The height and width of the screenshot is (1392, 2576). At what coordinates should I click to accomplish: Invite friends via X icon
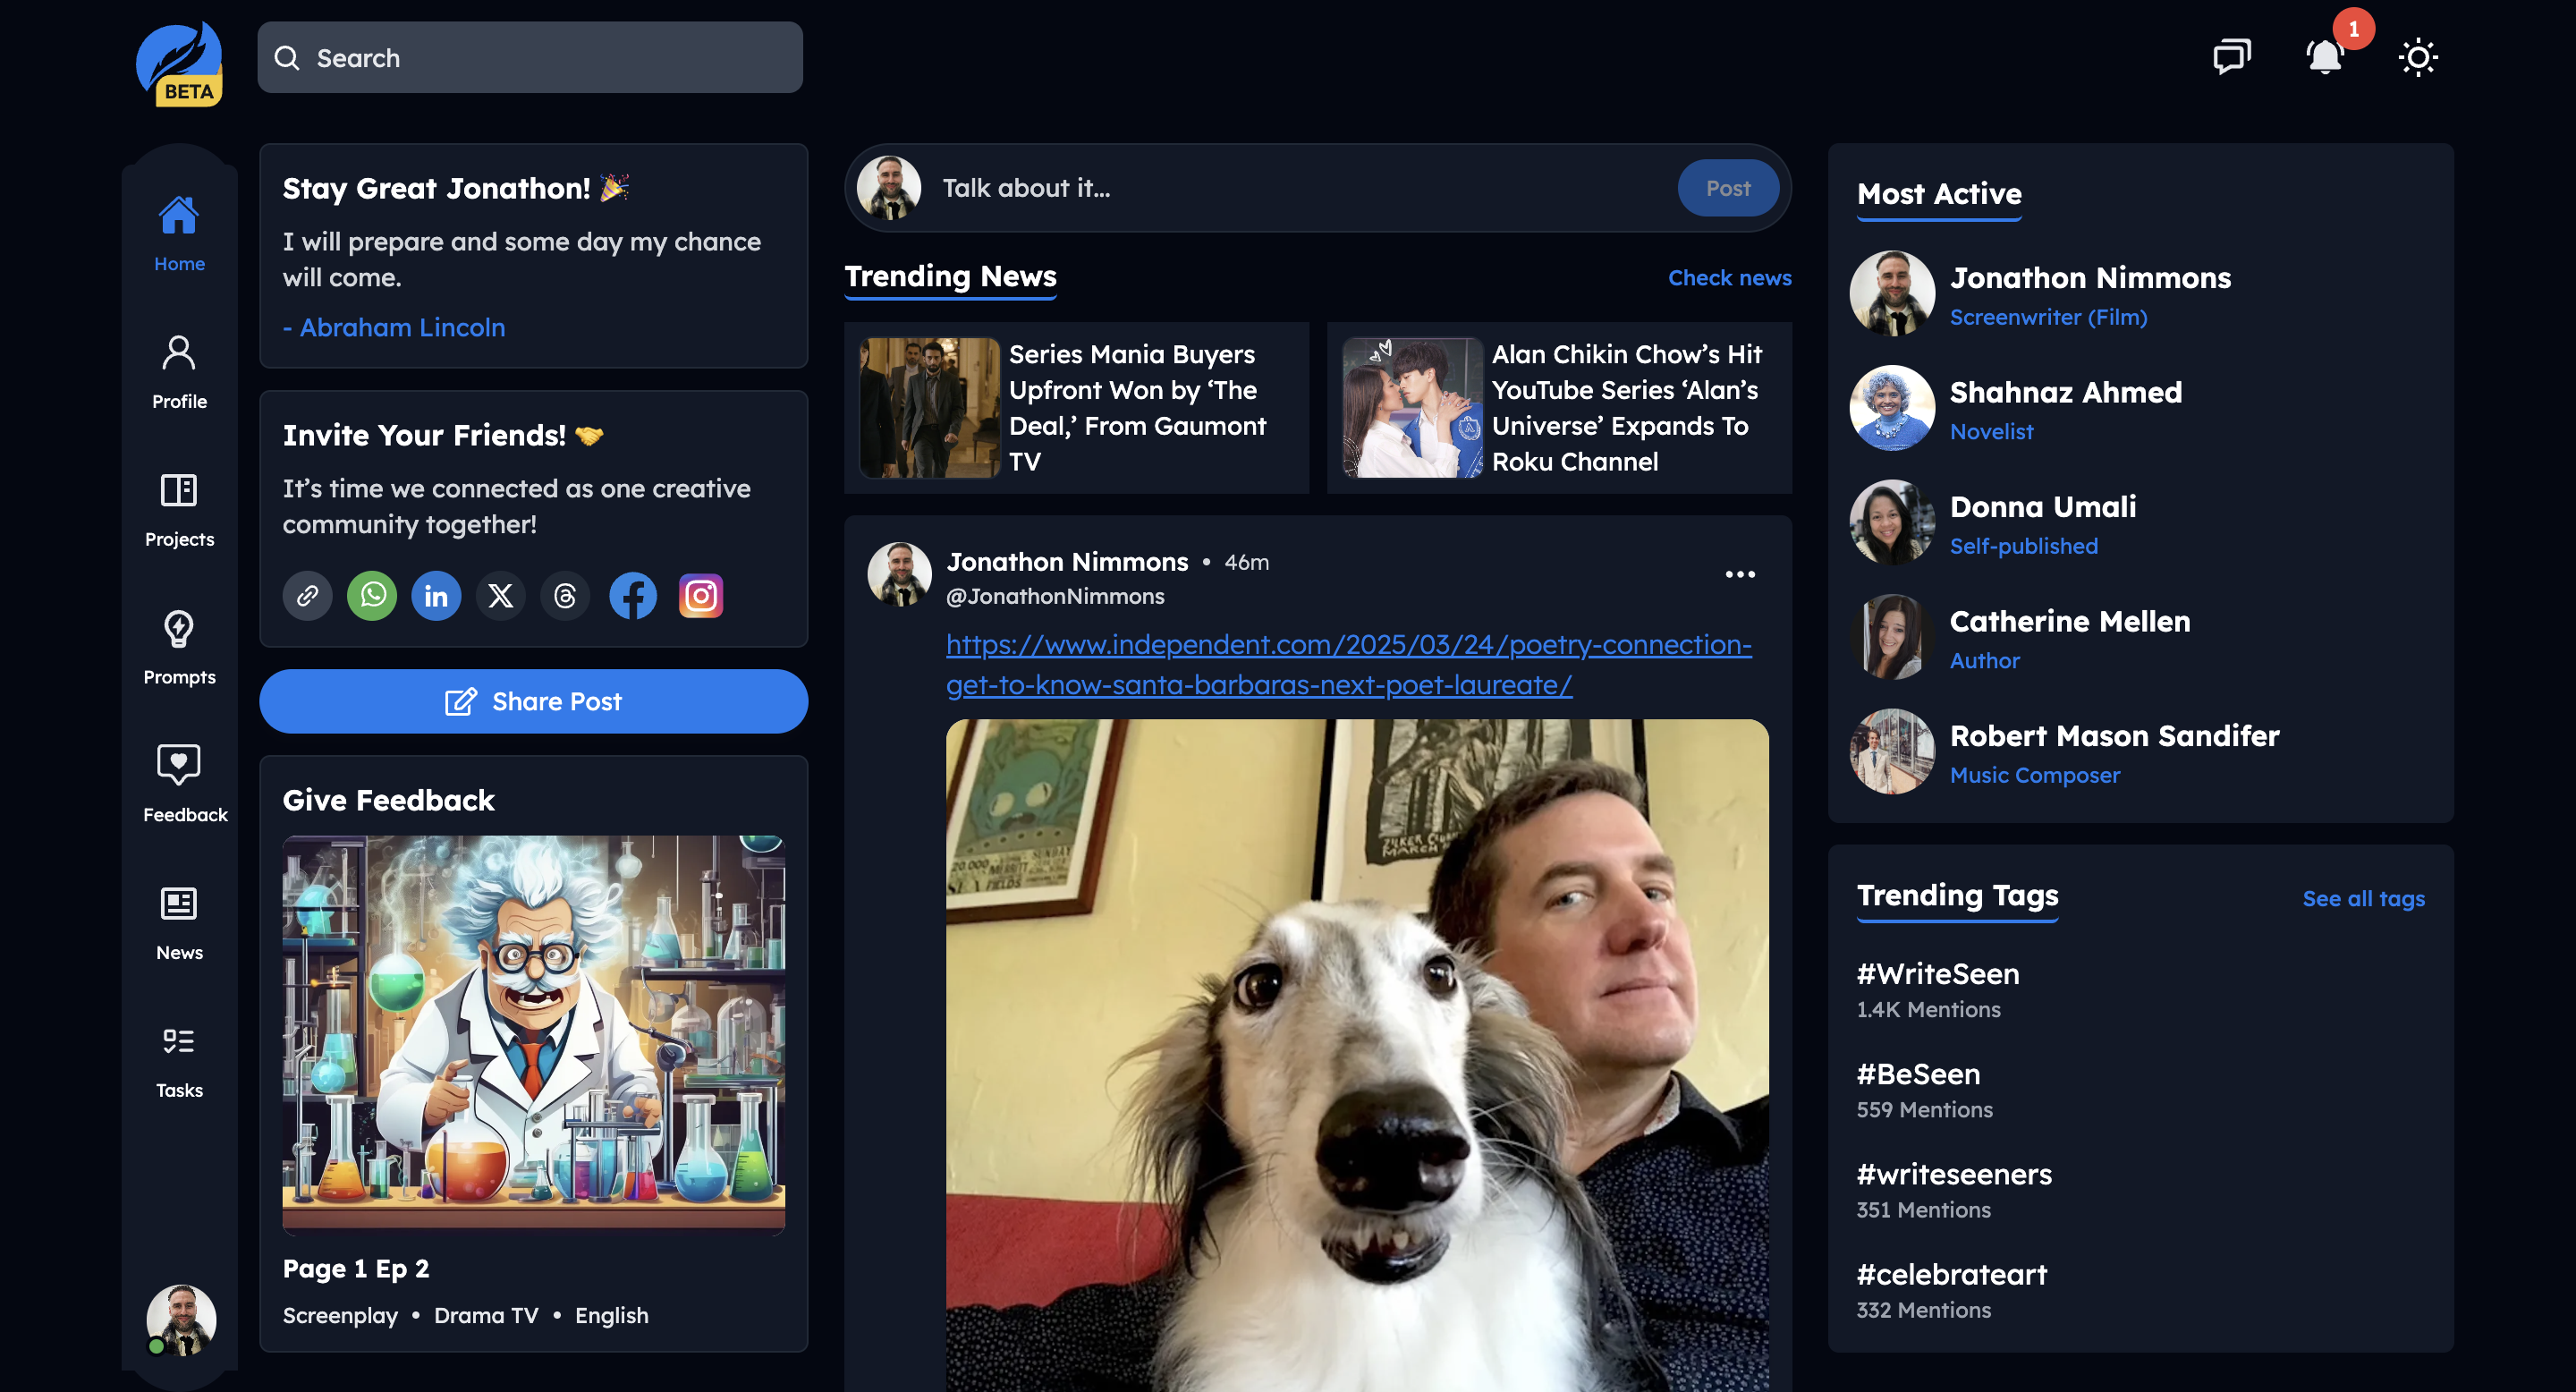coord(500,596)
